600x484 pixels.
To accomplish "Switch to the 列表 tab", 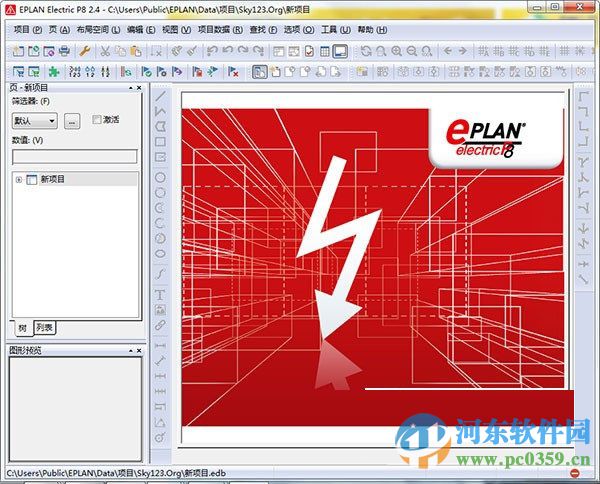I will pos(44,328).
